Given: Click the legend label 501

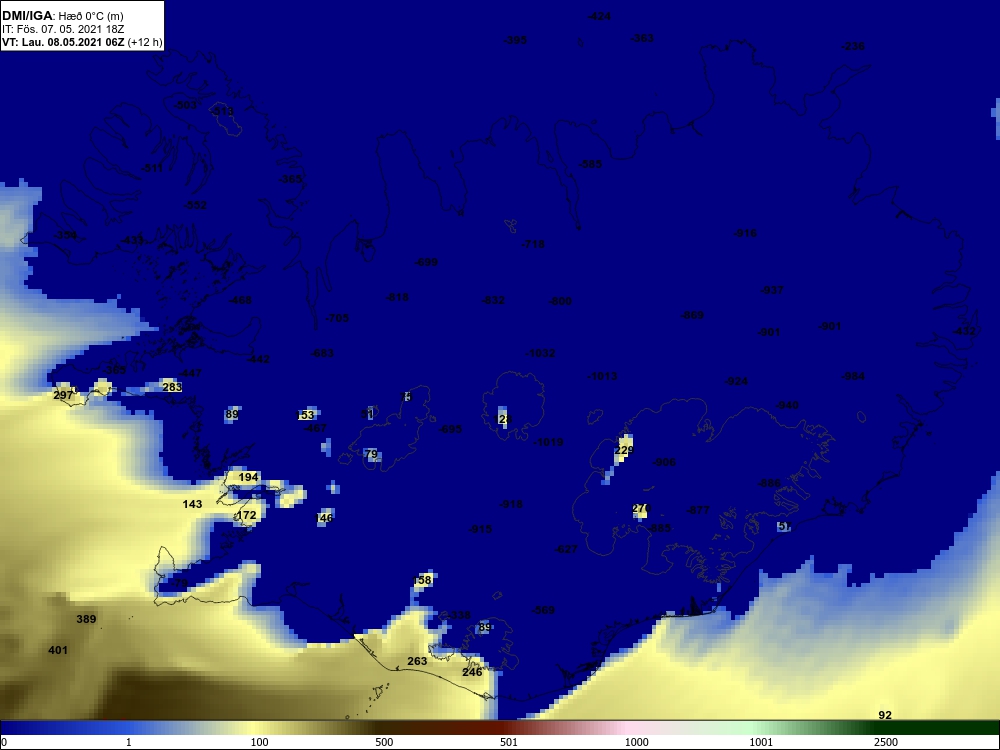Looking at the screenshot, I should (509, 742).
